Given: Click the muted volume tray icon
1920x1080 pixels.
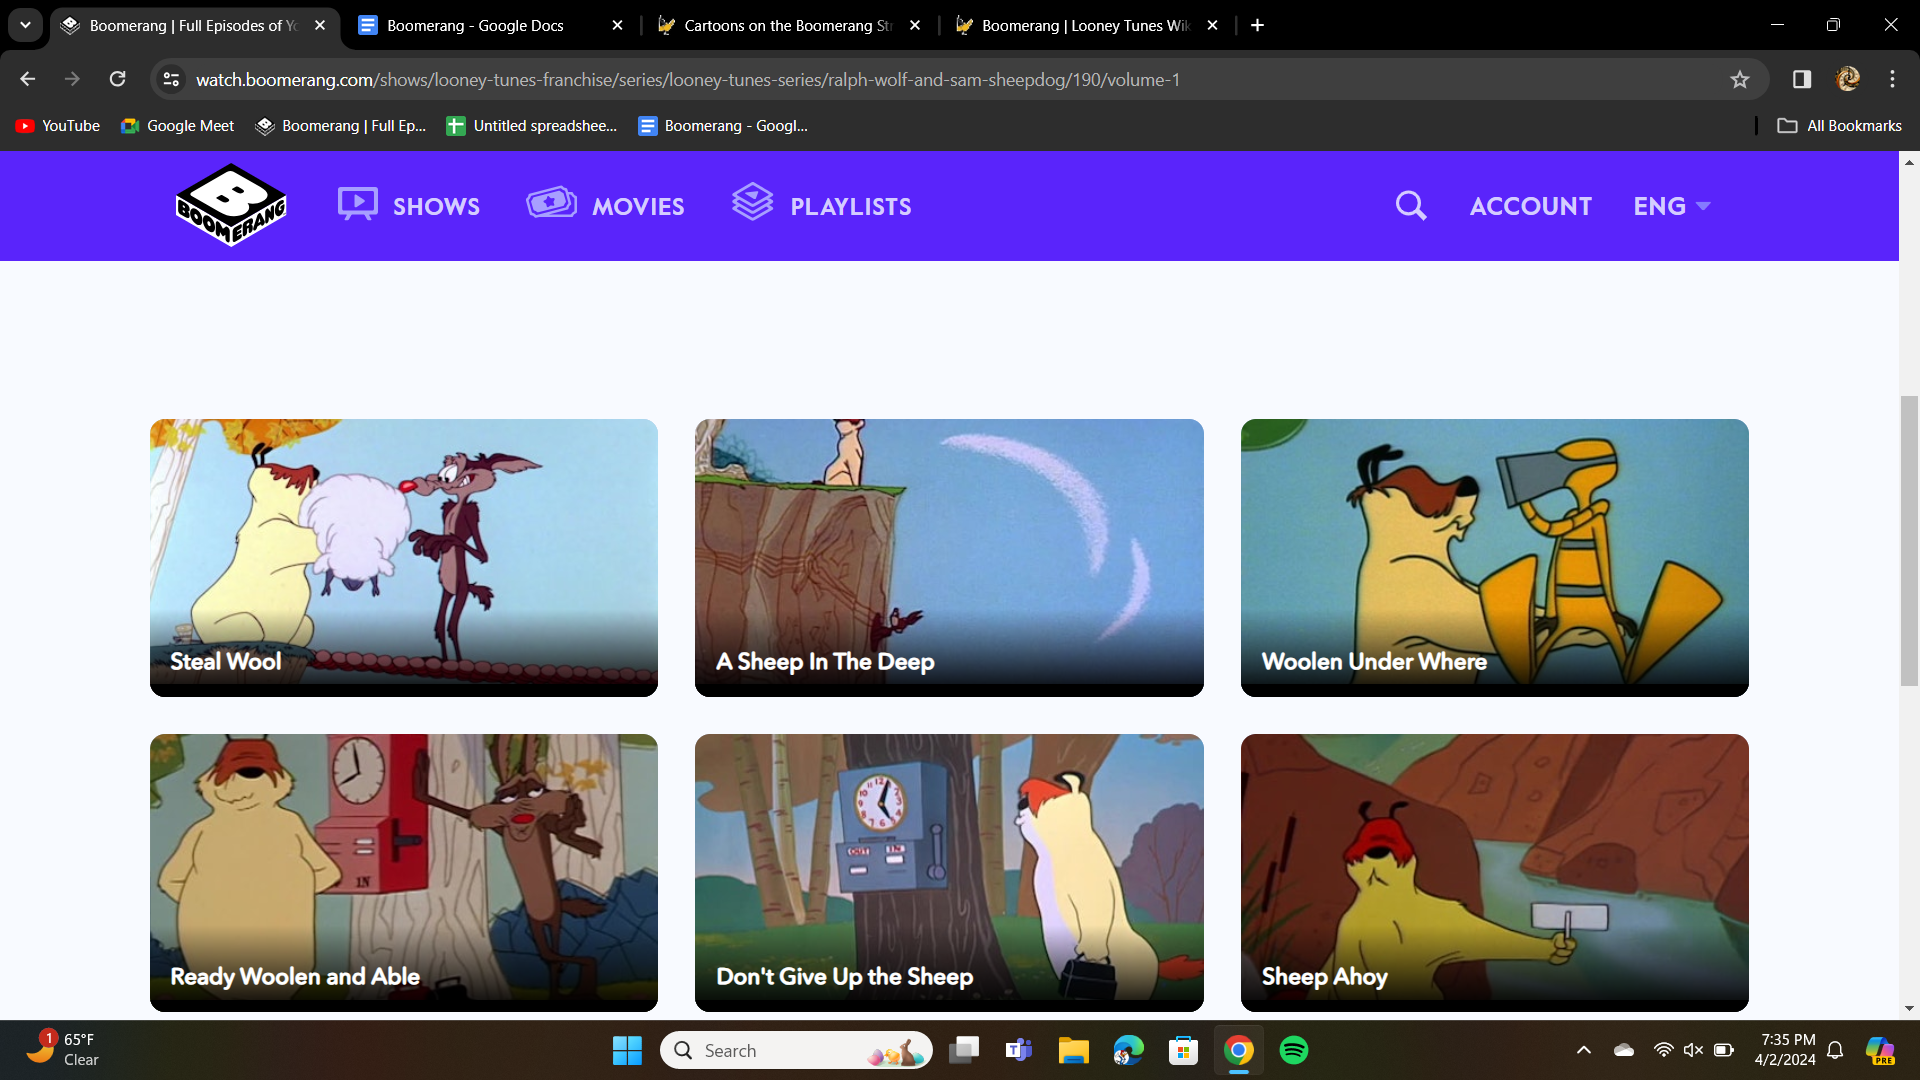Looking at the screenshot, I should [1693, 1050].
